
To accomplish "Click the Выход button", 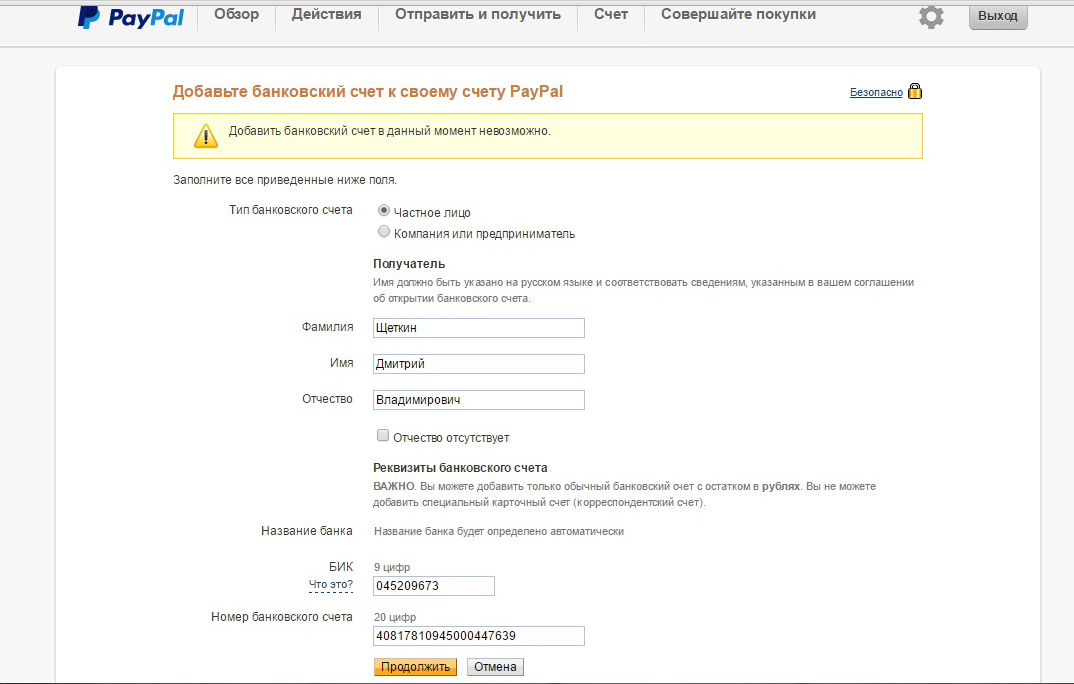I will click(x=998, y=16).
